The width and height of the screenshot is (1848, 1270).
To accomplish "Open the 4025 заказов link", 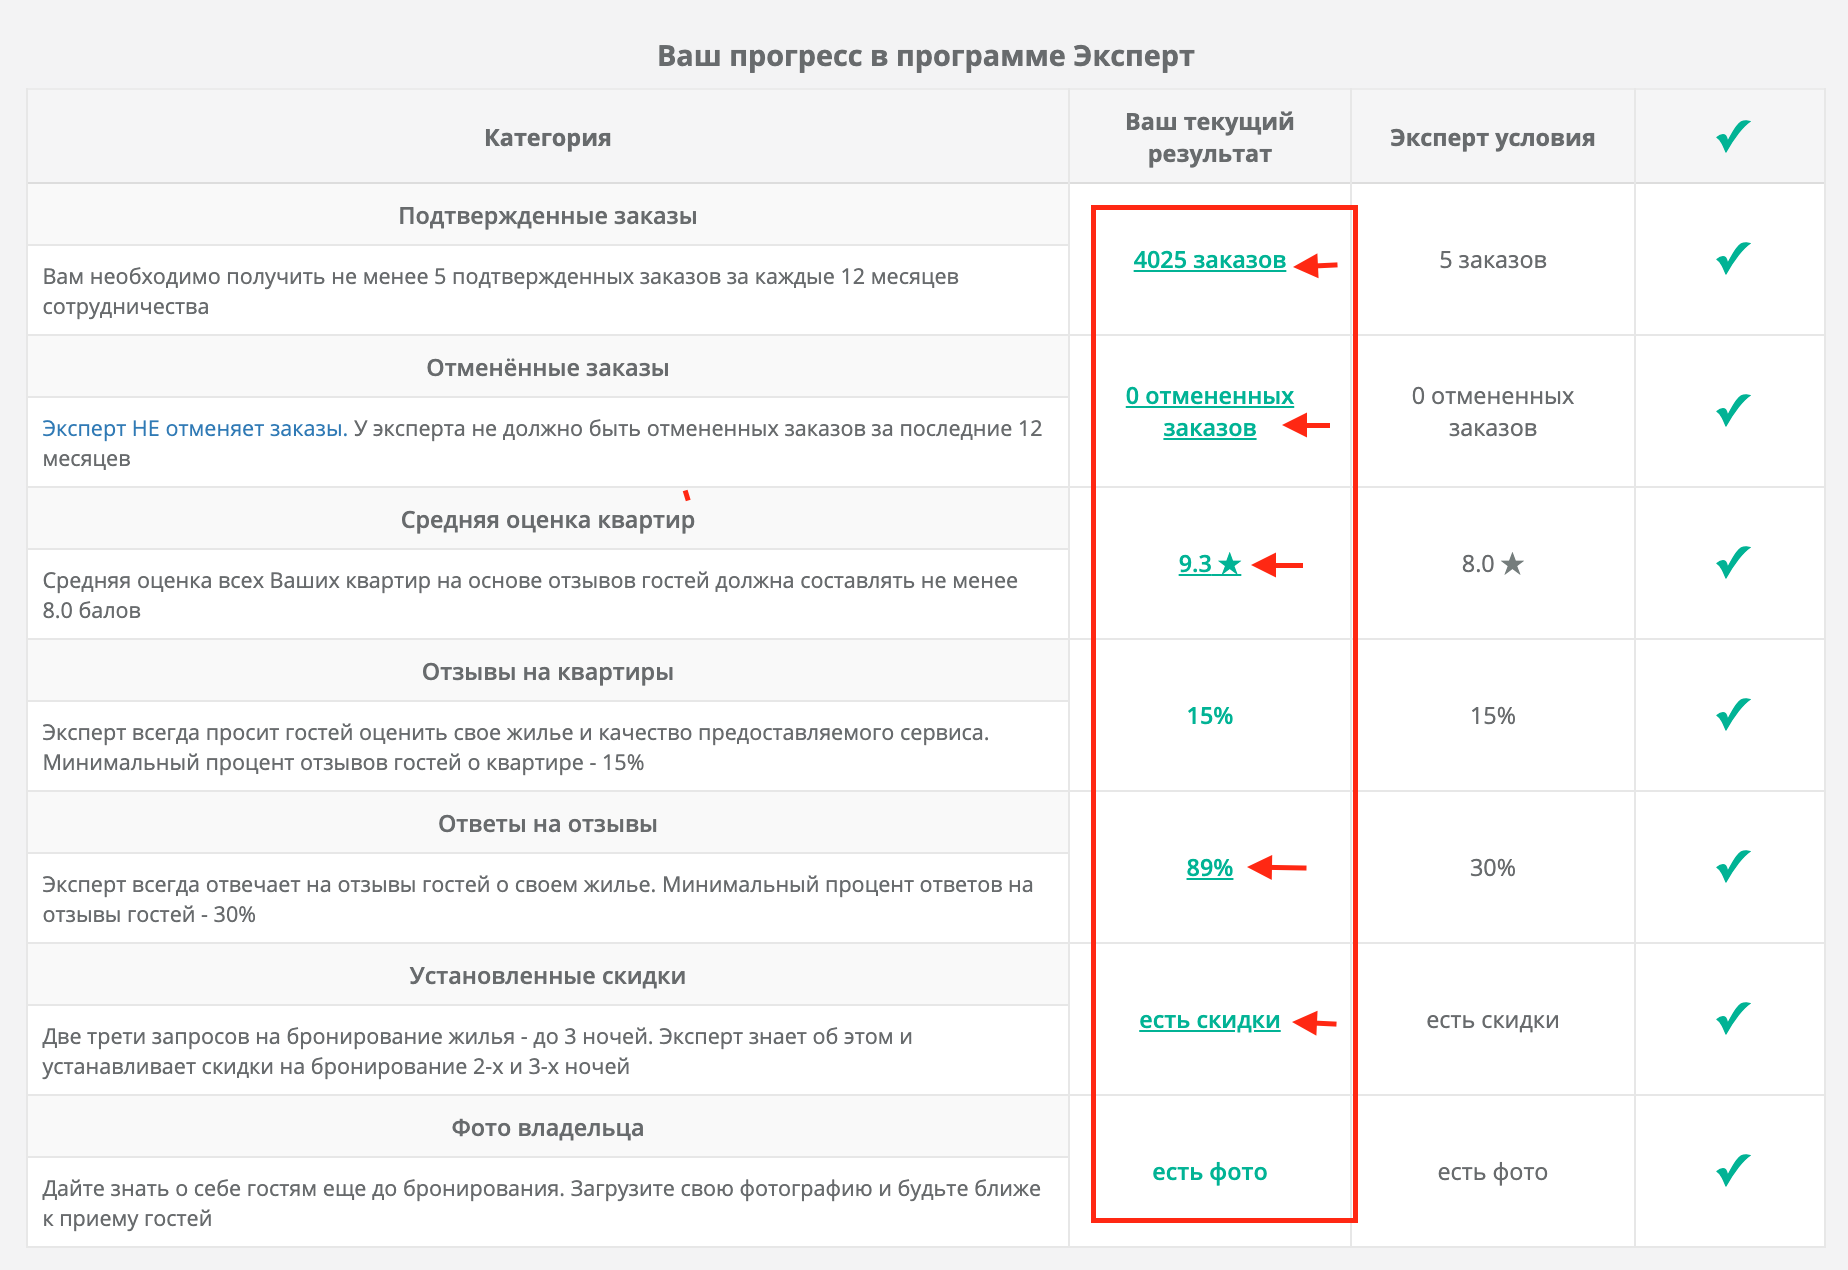I will [1209, 260].
